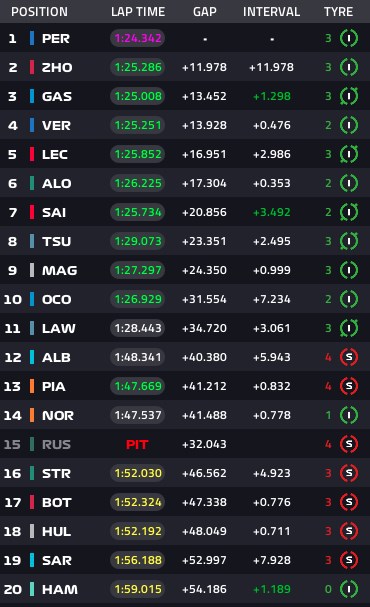
Task: Click HAM's yellow 1:59.015 lap time
Action: [138, 589]
